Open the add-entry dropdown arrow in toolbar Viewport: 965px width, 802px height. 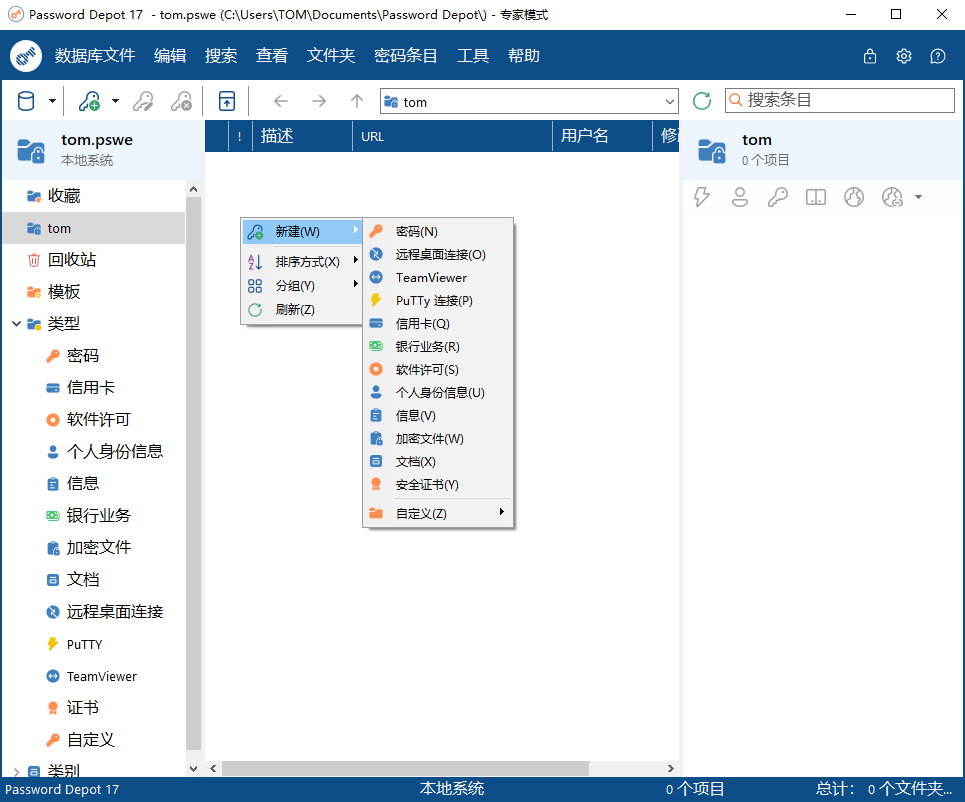[115, 101]
